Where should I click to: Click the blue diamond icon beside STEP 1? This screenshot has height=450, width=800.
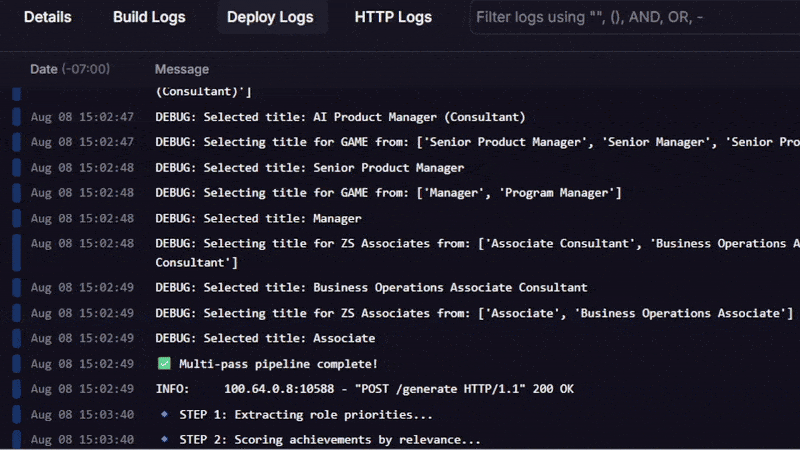point(164,414)
